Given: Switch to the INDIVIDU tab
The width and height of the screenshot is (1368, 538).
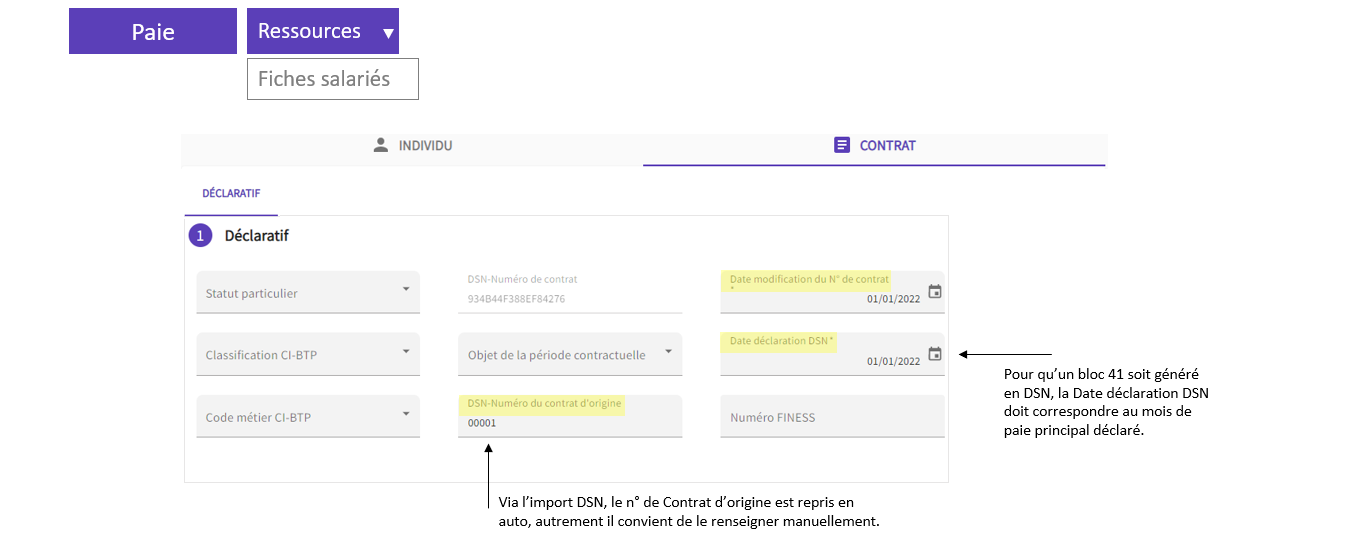Looking at the screenshot, I should click(x=412, y=145).
